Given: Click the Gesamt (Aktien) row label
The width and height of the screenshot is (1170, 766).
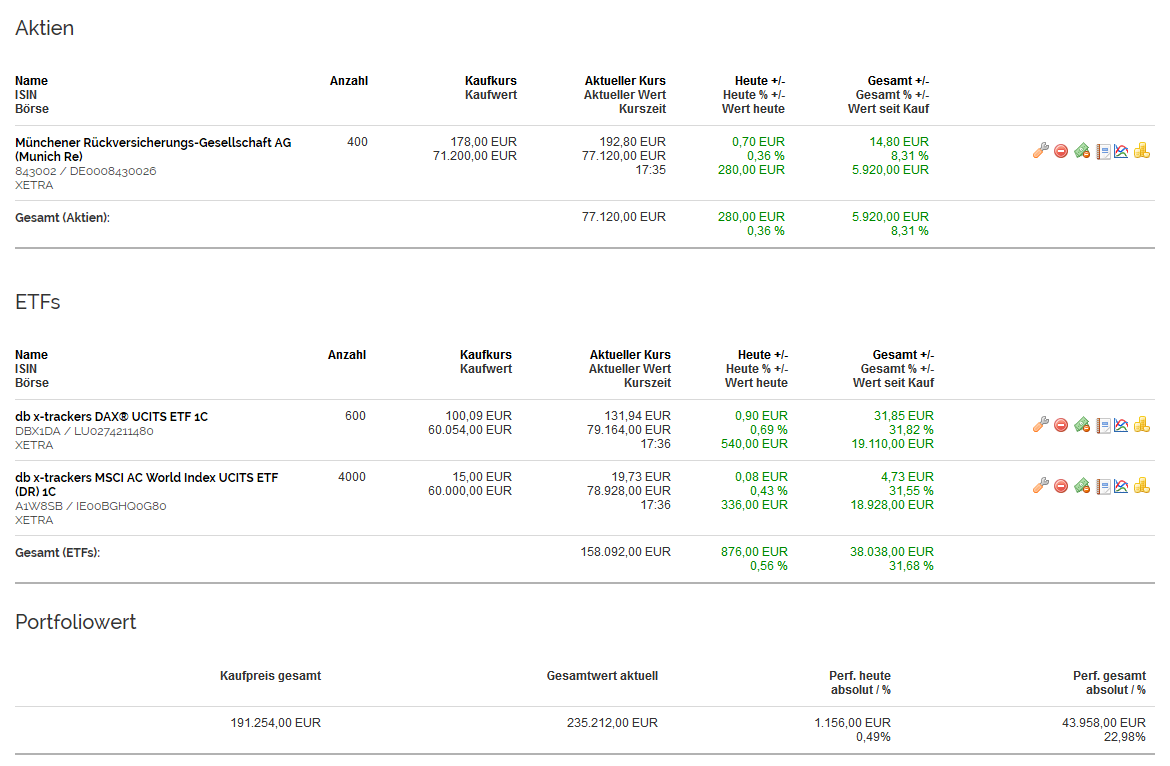Looking at the screenshot, I should pyautogui.click(x=63, y=218).
